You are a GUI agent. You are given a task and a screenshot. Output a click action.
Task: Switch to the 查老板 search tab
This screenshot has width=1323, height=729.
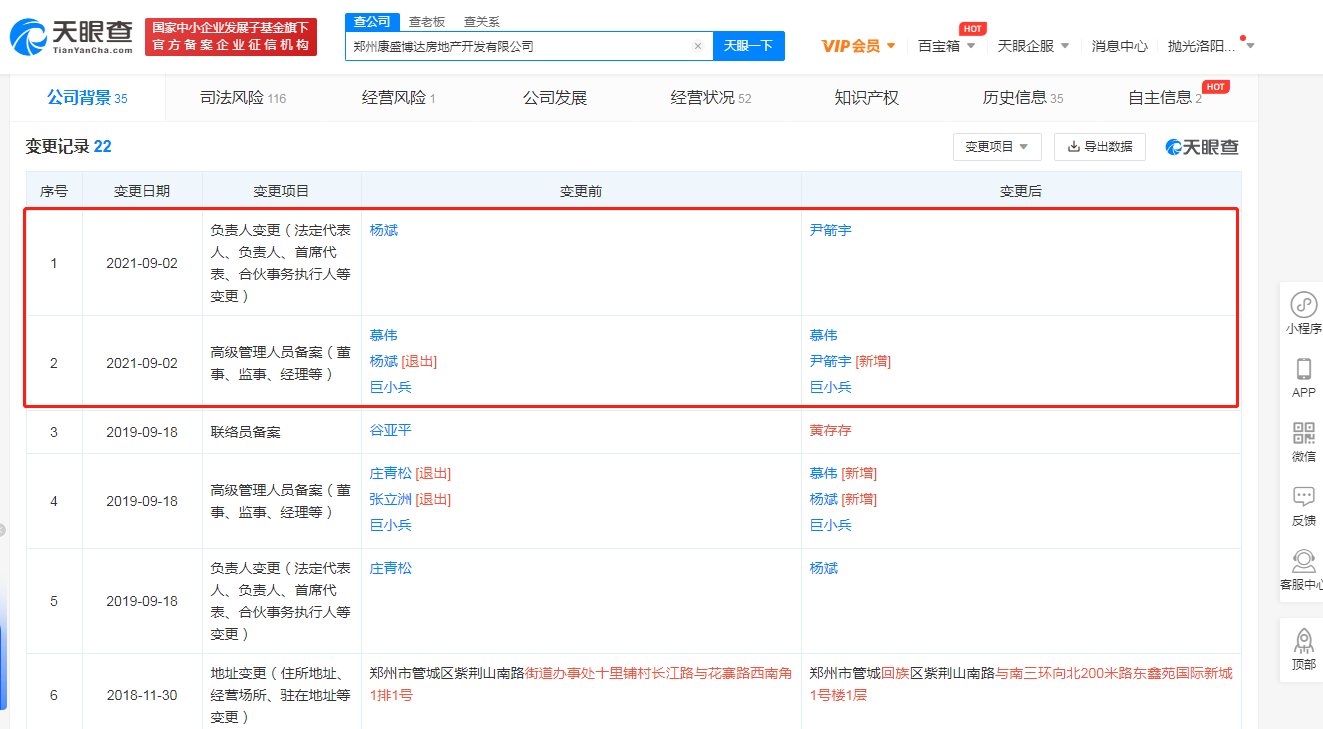point(428,20)
